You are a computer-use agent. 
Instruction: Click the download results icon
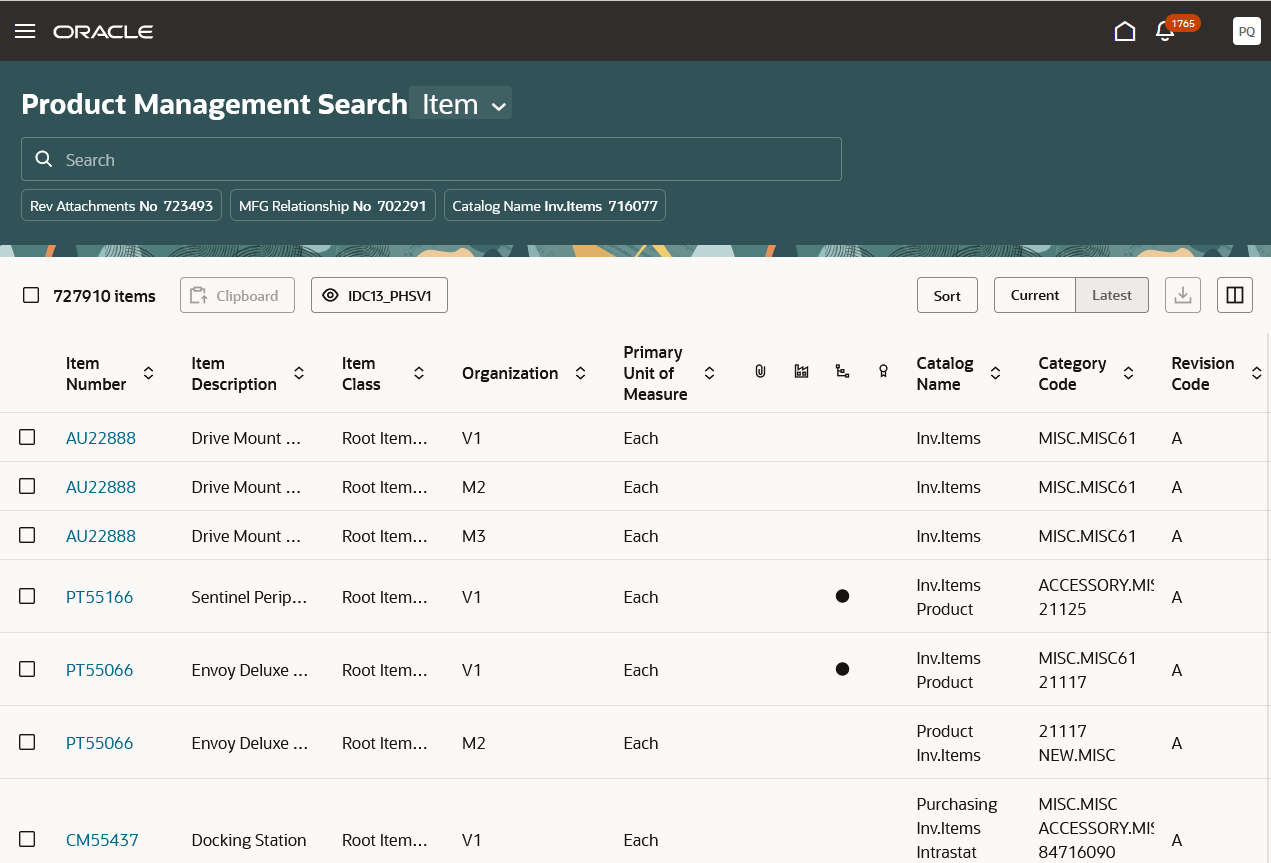coord(1183,295)
